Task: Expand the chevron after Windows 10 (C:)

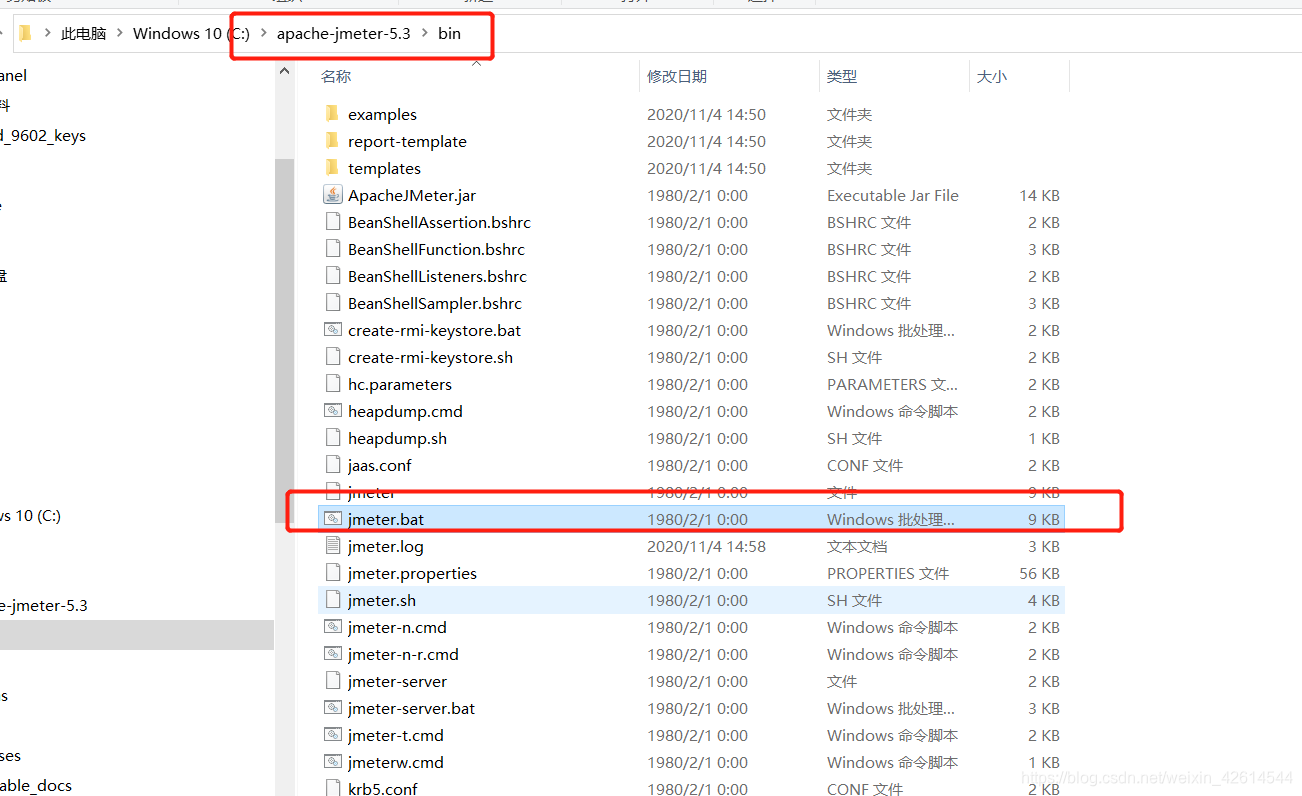Action: click(x=264, y=33)
